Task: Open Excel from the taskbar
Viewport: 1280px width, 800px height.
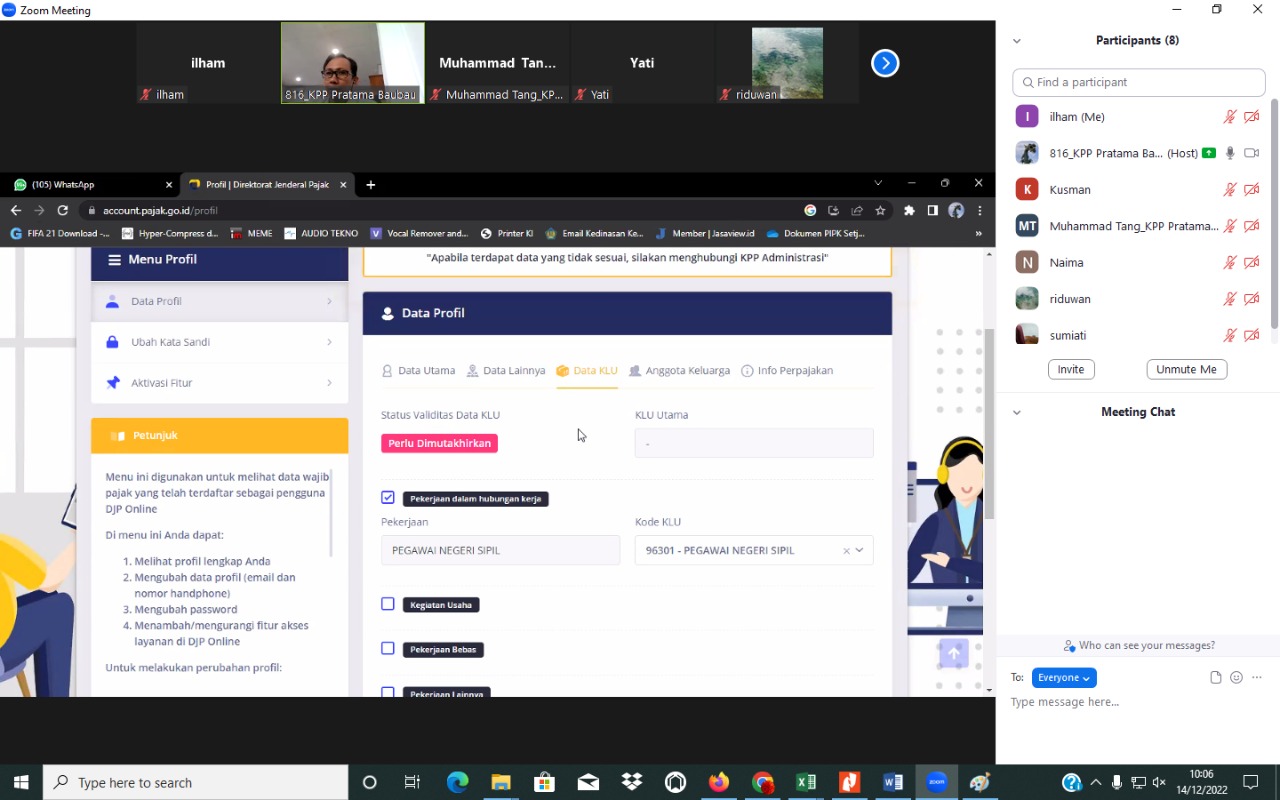Action: (x=806, y=782)
